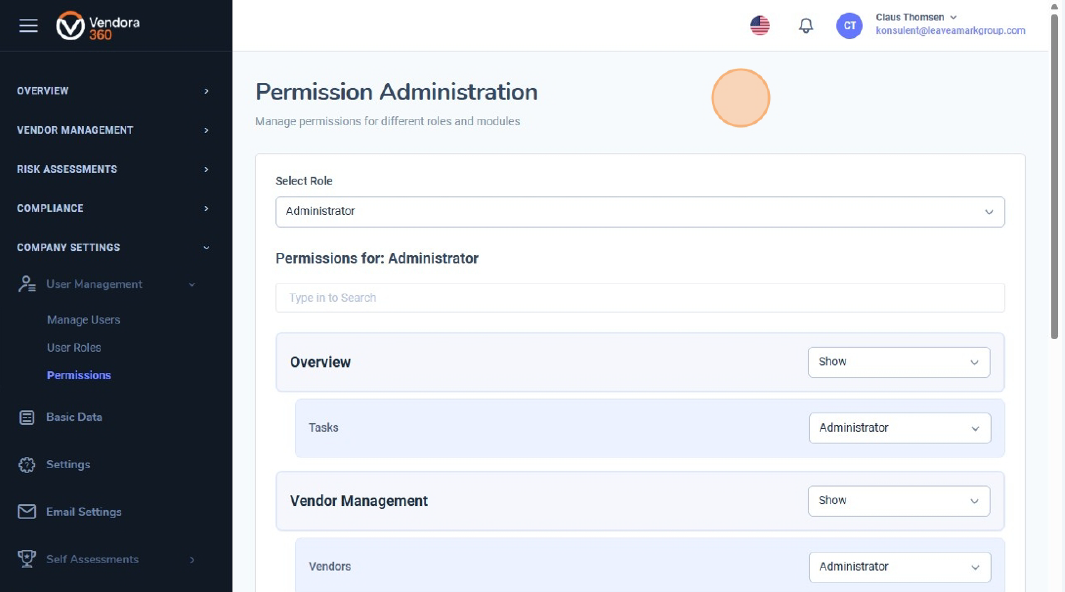
Task: Click the Vendora 360 logo
Action: 98,26
